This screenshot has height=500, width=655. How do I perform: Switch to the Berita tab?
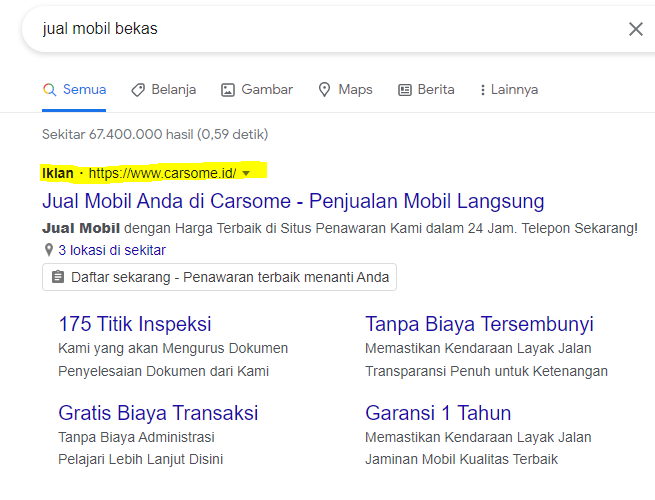coord(435,90)
